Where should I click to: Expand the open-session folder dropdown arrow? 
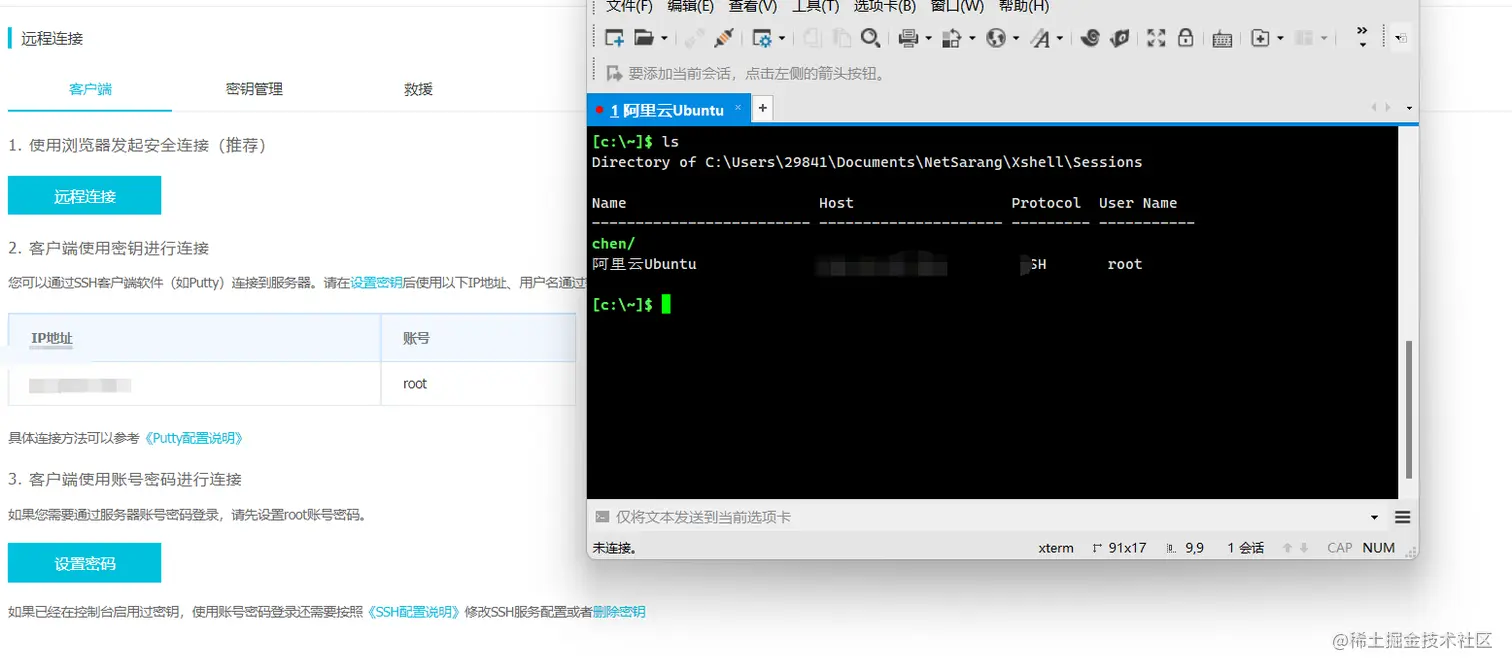[x=664, y=39]
